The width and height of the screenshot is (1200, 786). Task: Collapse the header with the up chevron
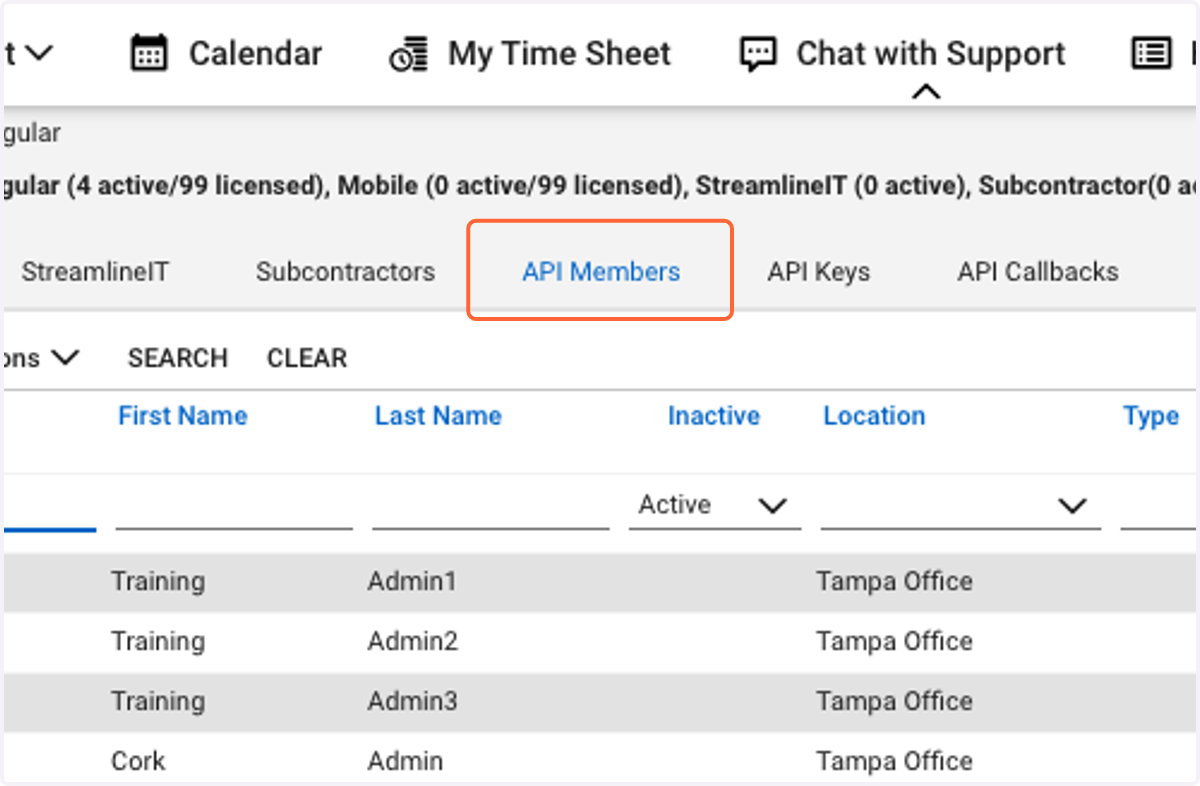coord(927,92)
